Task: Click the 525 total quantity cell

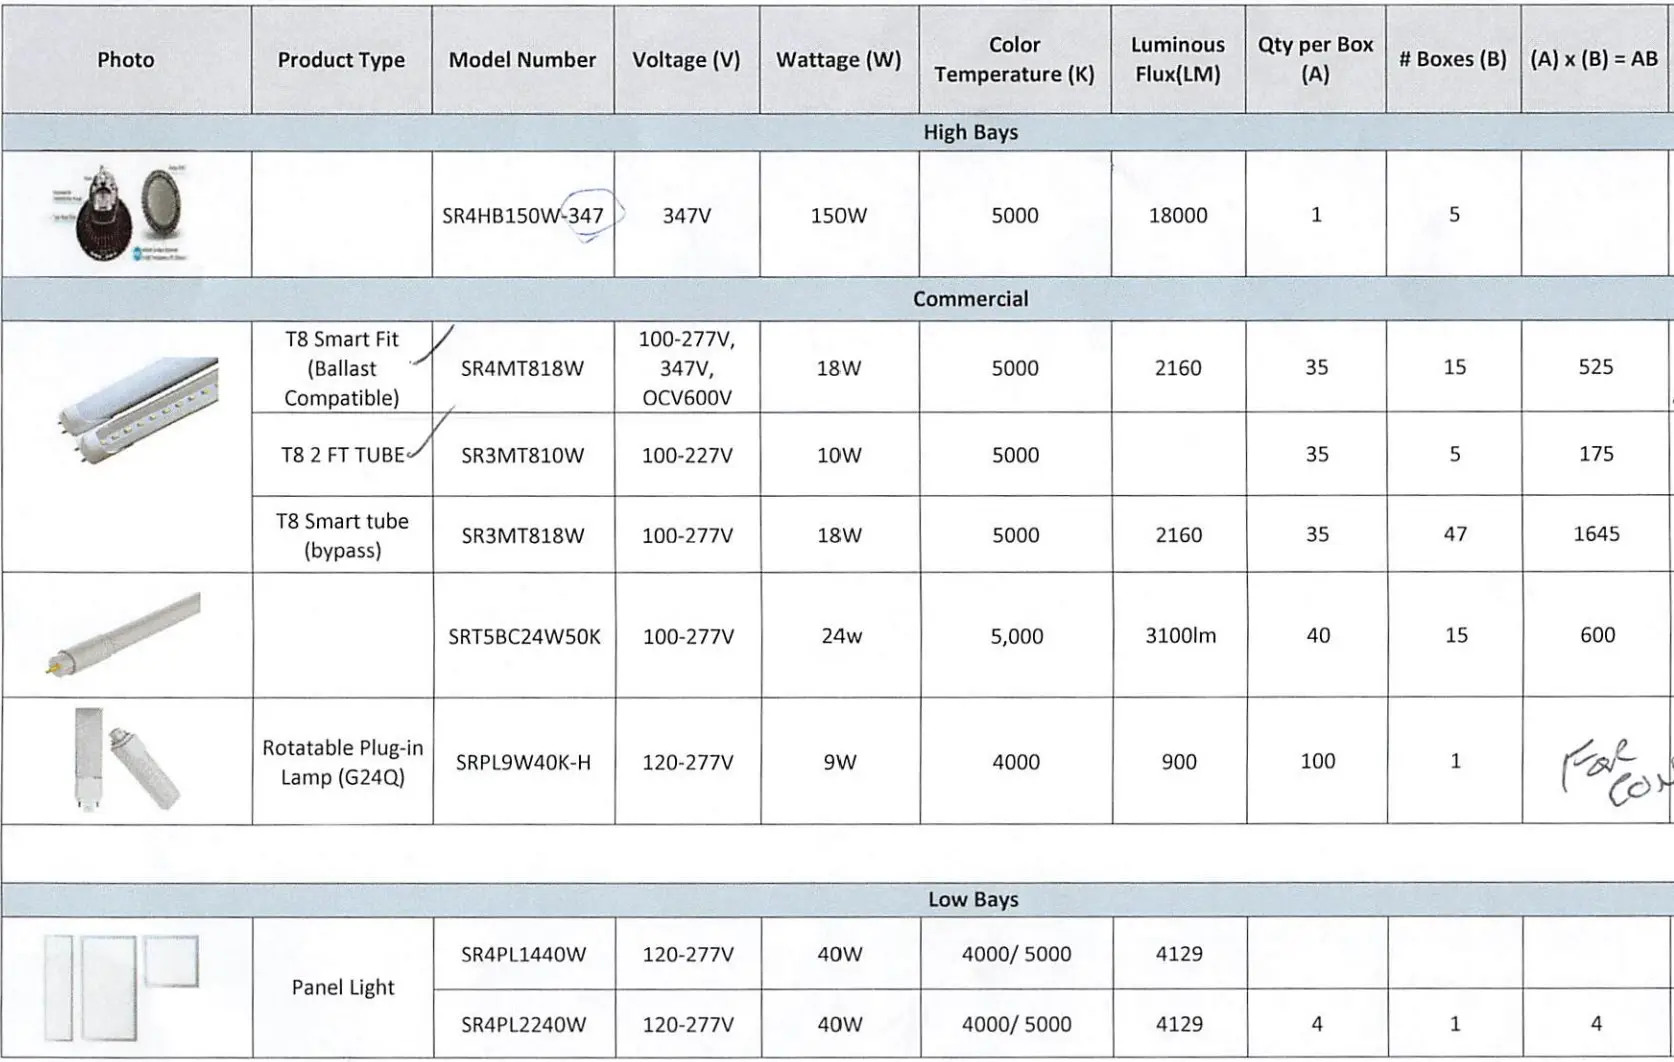Action: 1596,367
